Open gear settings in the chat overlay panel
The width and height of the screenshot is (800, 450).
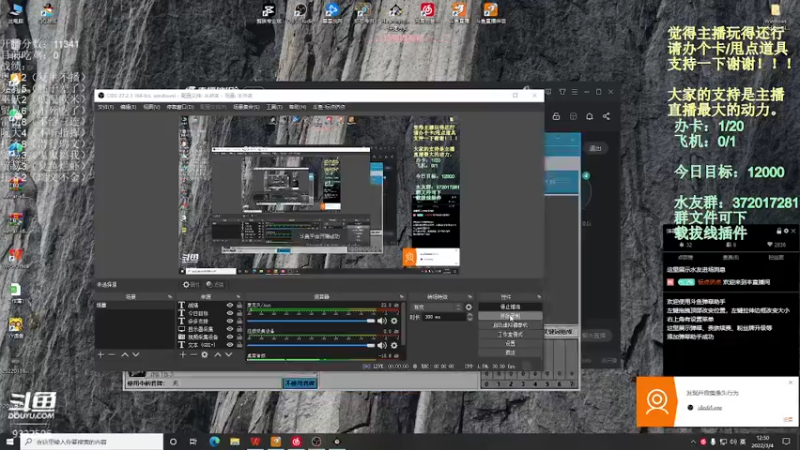coord(786,231)
